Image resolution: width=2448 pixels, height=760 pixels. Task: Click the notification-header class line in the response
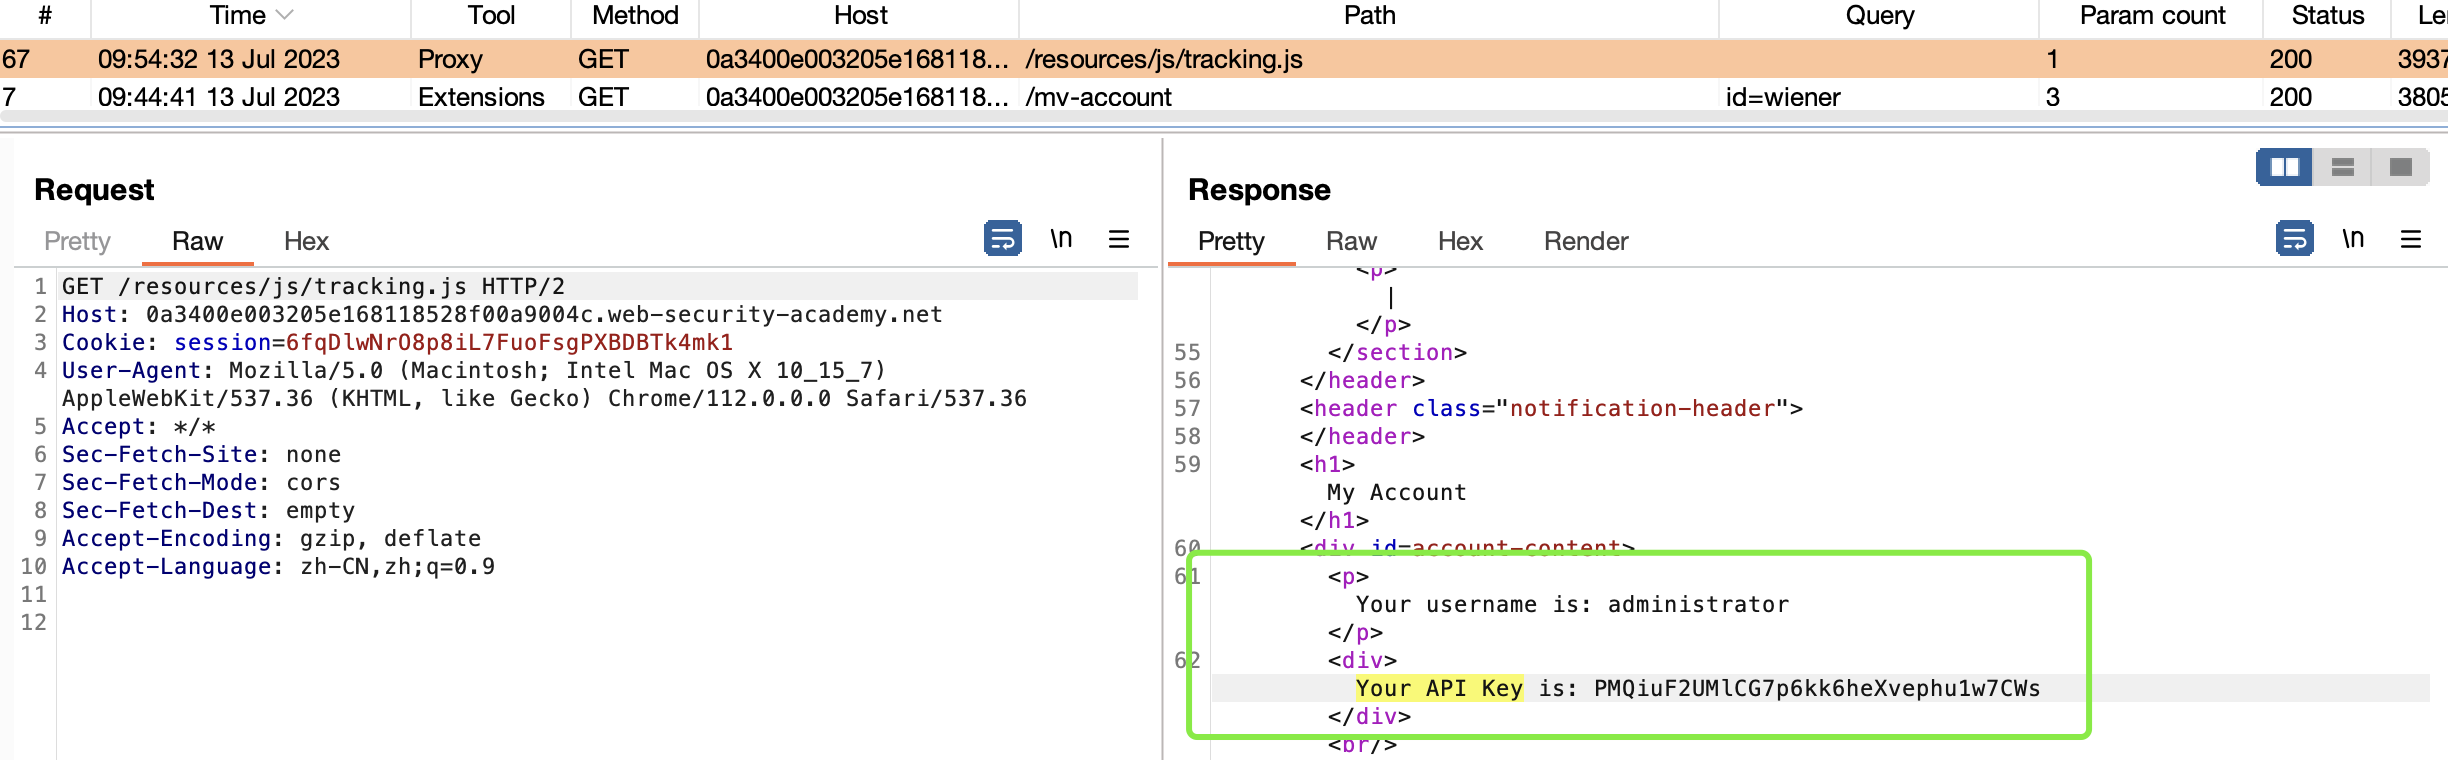tap(1551, 408)
